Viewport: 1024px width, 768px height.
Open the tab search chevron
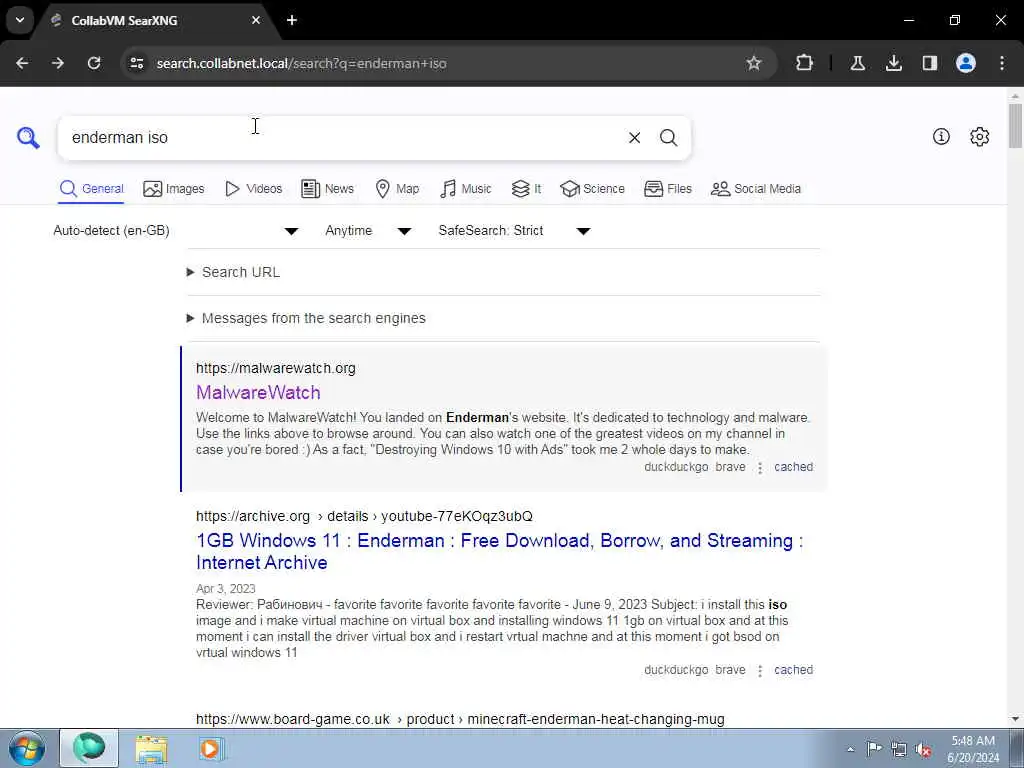point(20,20)
